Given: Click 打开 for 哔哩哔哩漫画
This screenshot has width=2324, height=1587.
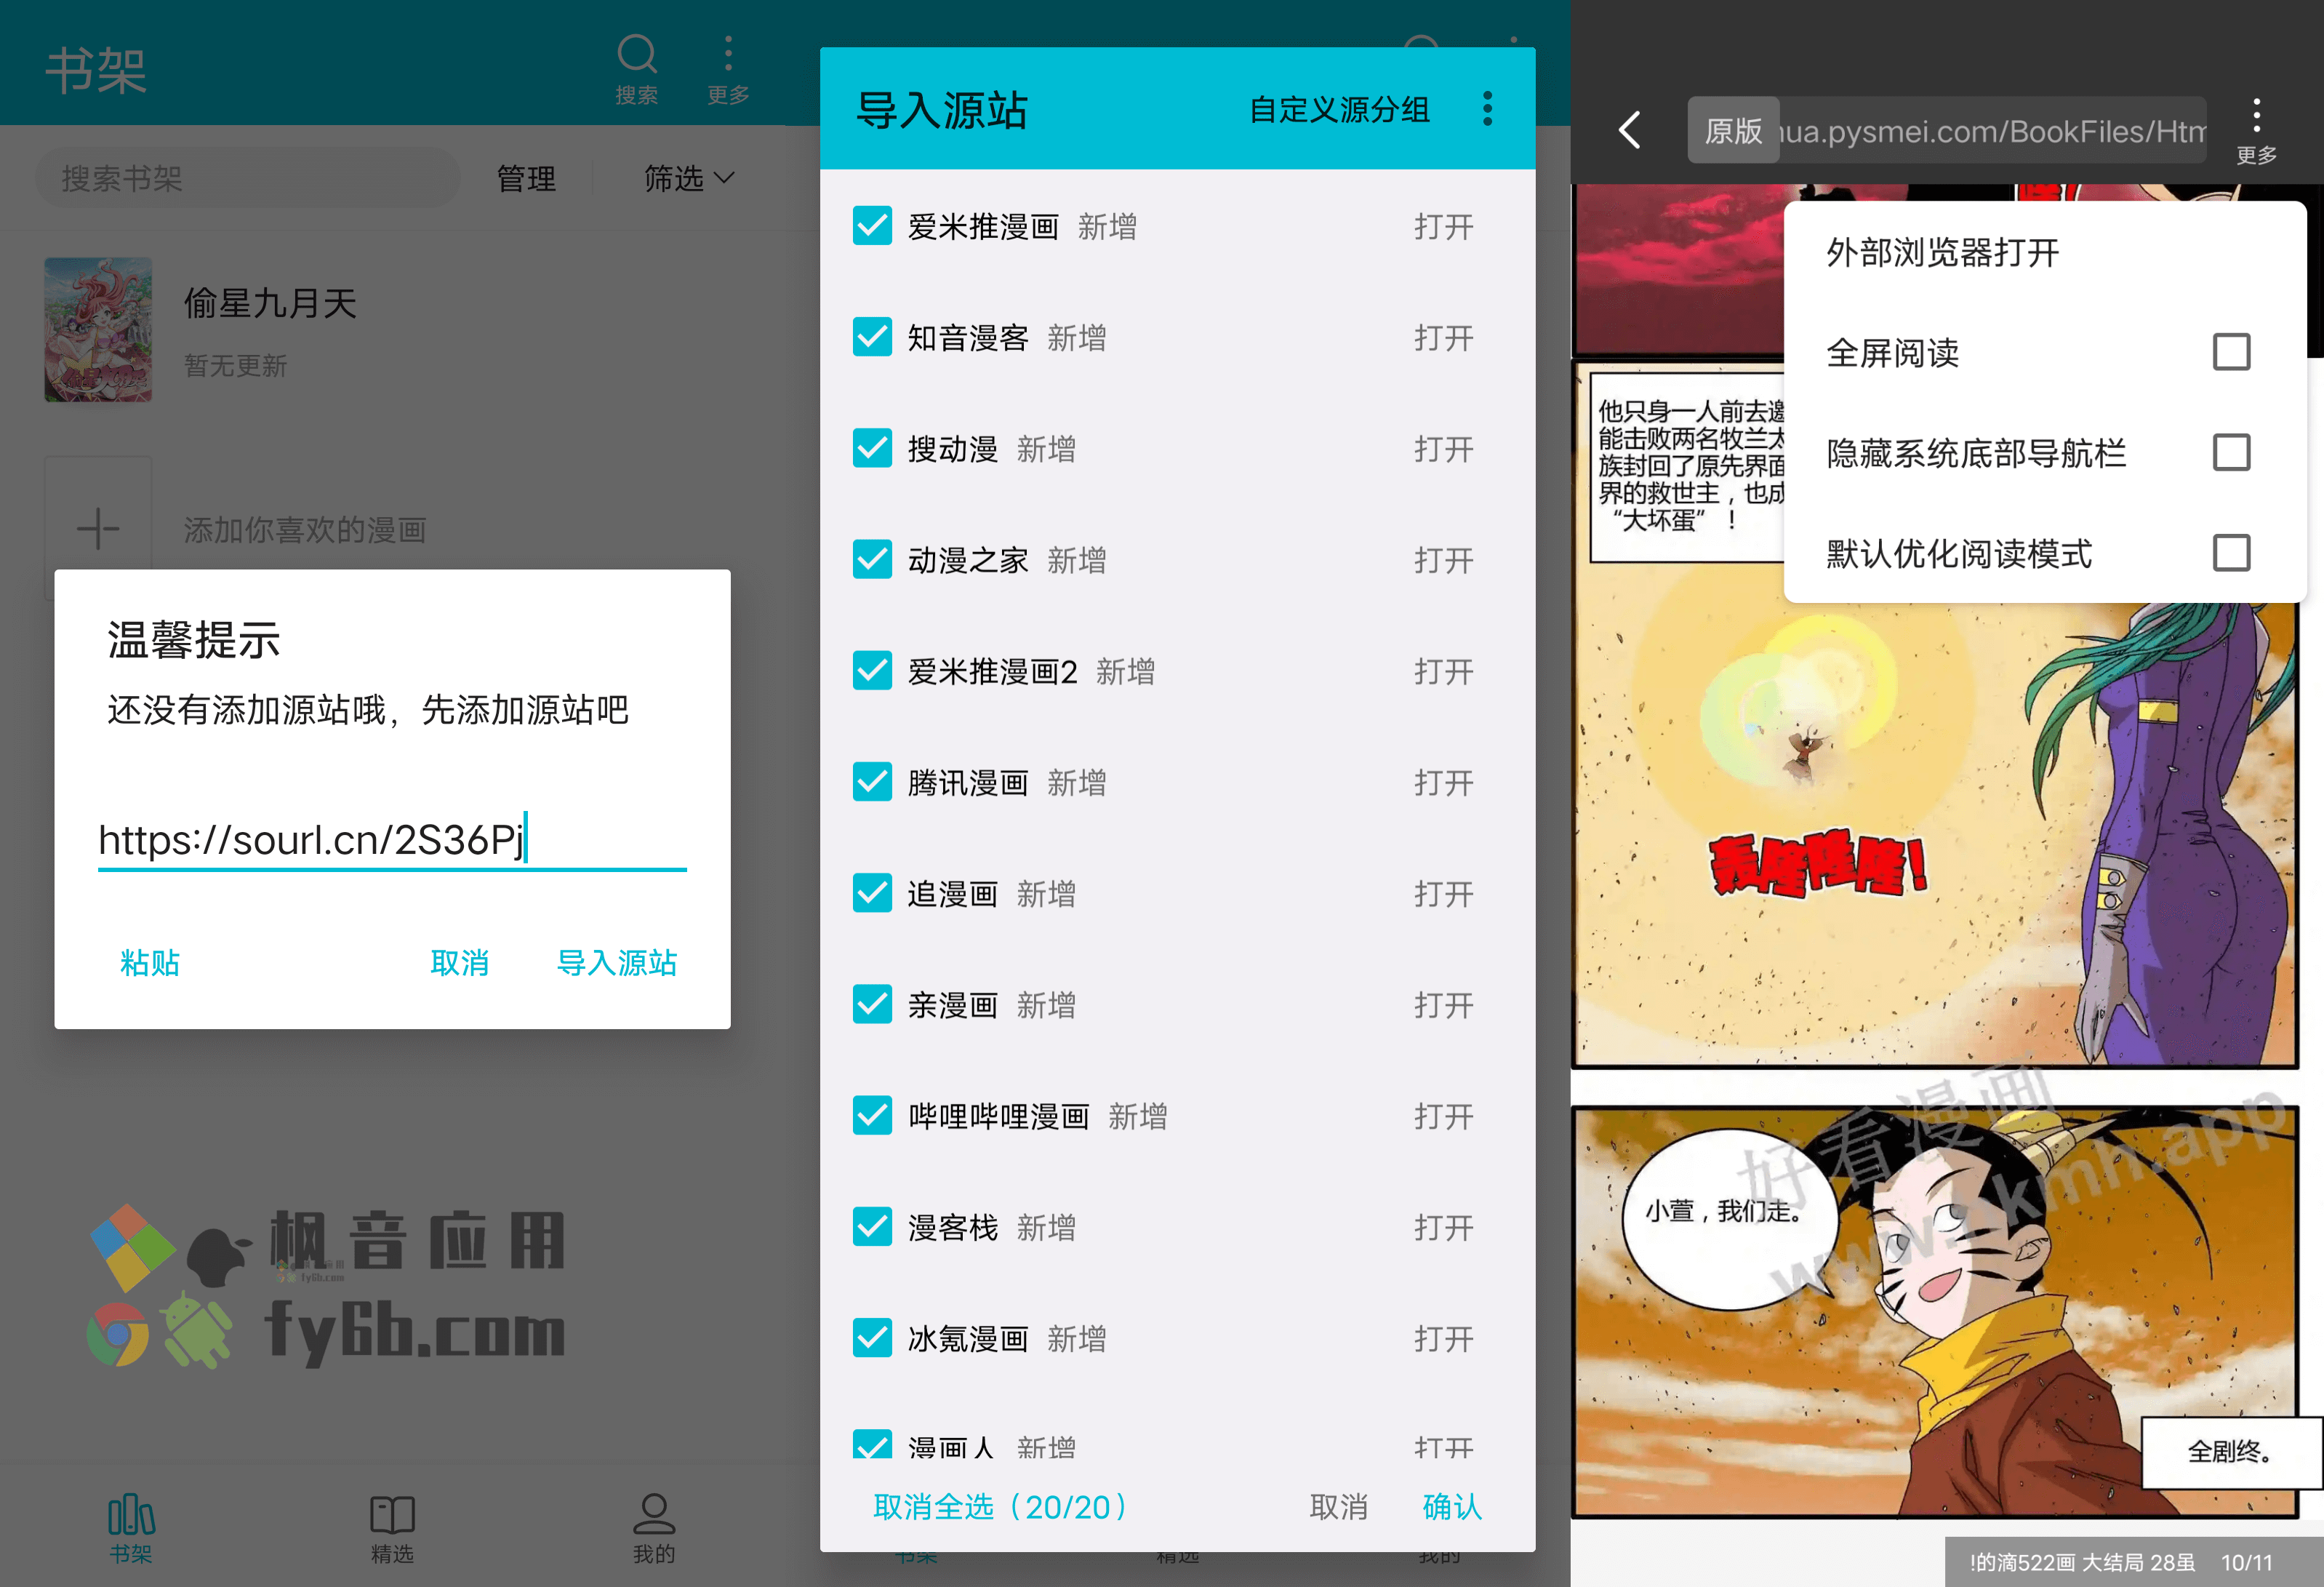Looking at the screenshot, I should pos(1443,1116).
